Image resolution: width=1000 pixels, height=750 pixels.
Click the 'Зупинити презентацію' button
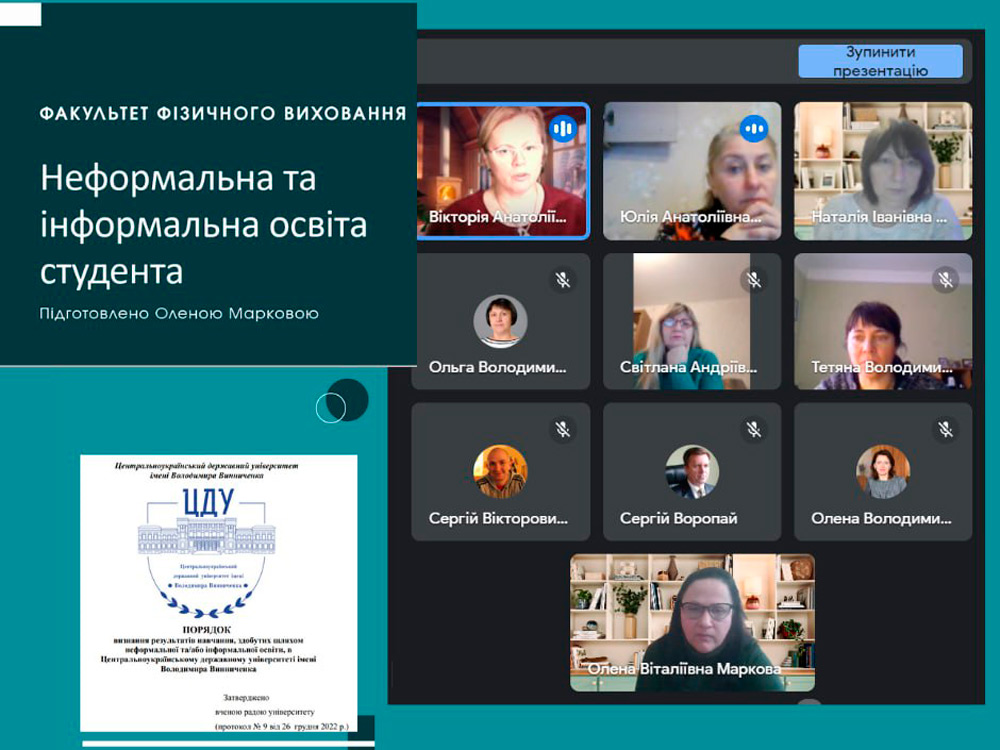[880, 61]
